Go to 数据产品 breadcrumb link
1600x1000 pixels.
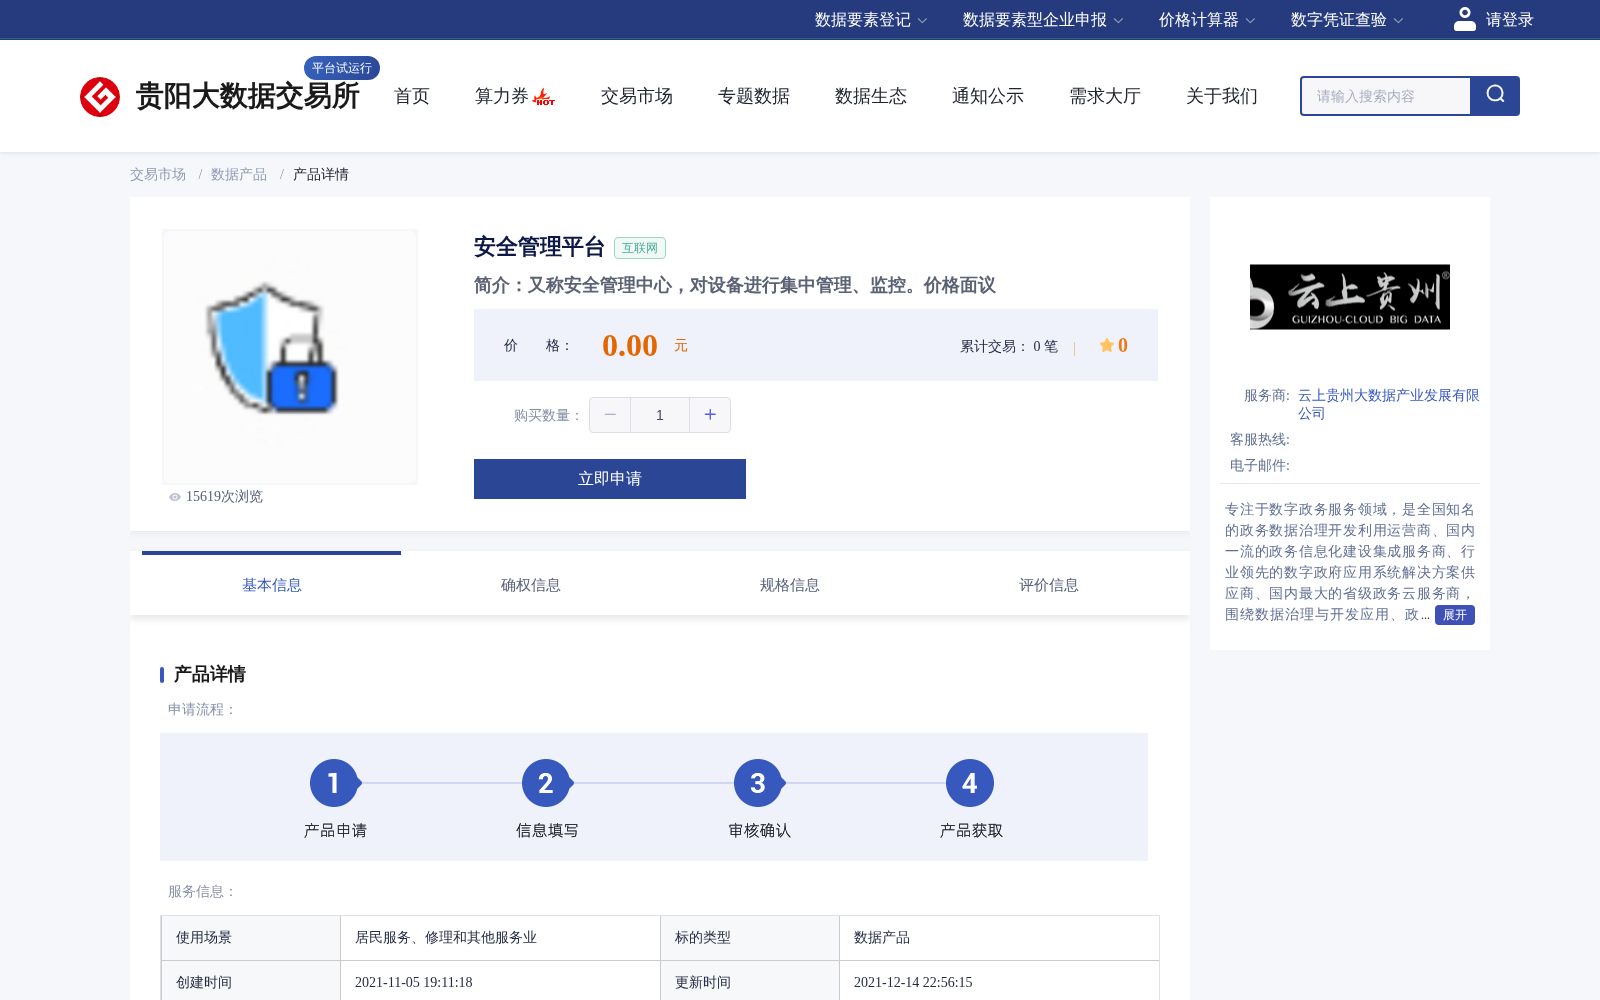coord(239,175)
